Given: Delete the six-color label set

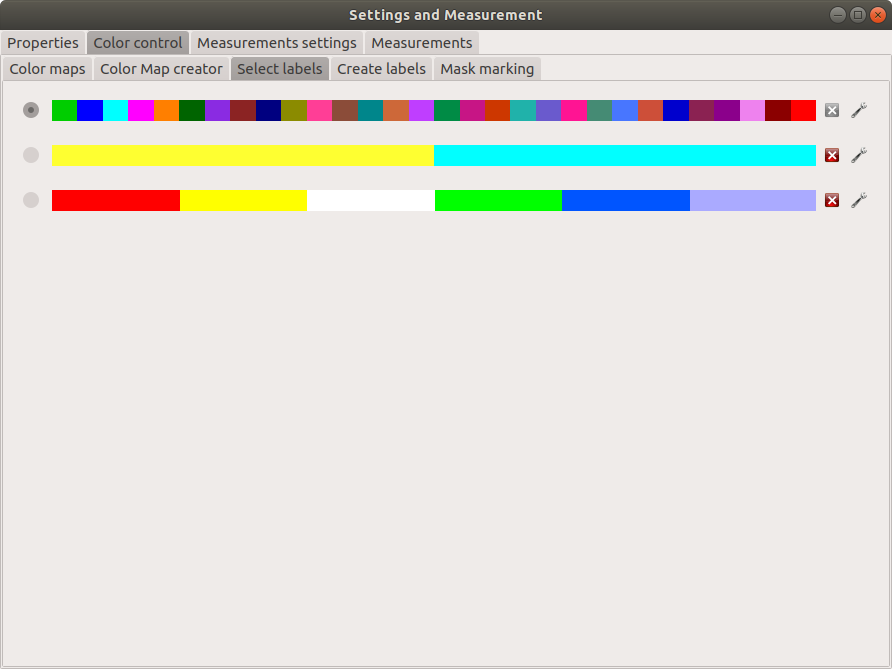Looking at the screenshot, I should tap(832, 200).
